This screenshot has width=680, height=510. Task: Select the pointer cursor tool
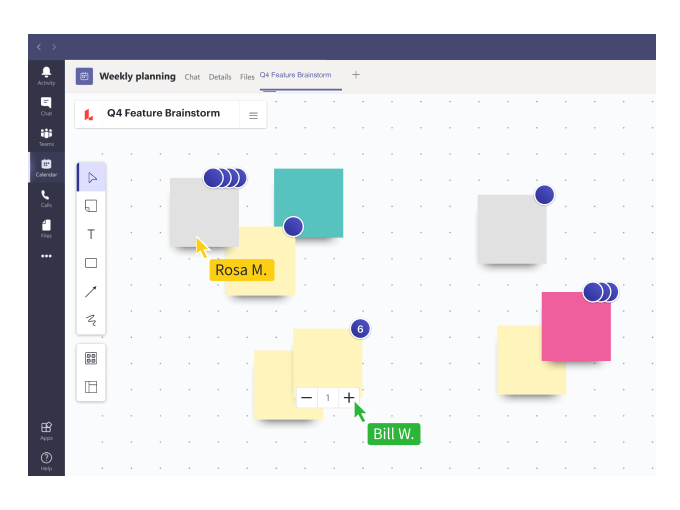tap(91, 178)
